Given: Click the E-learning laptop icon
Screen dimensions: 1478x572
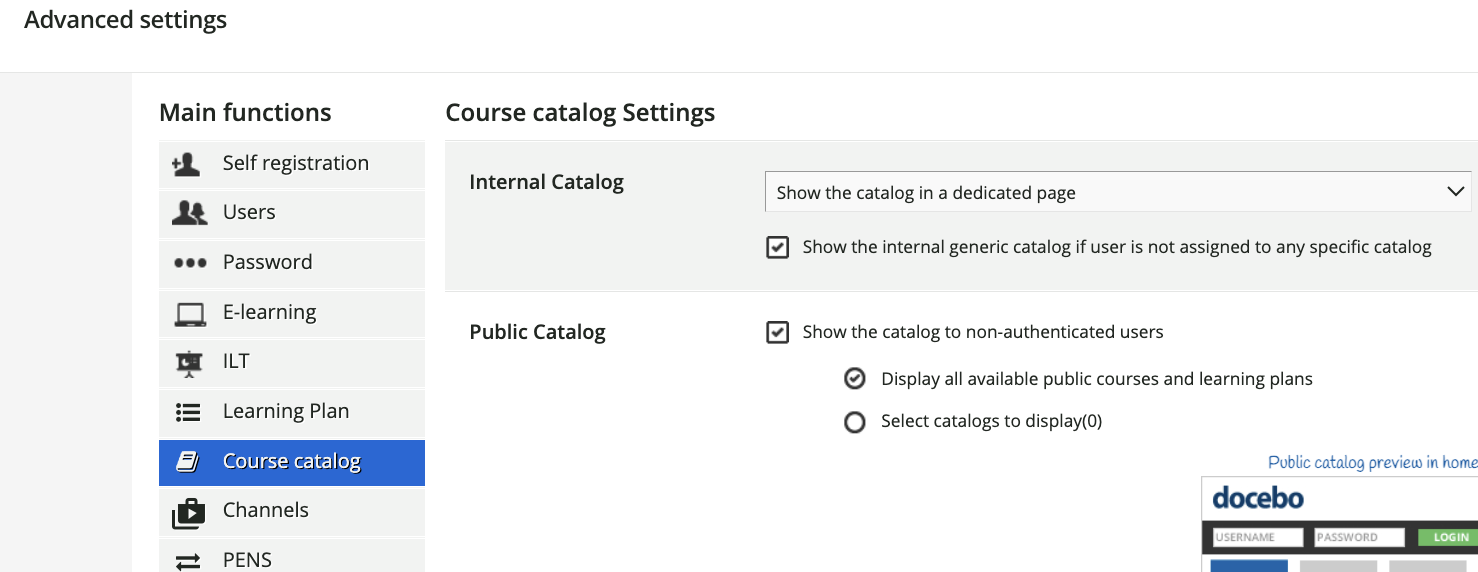Looking at the screenshot, I should [189, 314].
